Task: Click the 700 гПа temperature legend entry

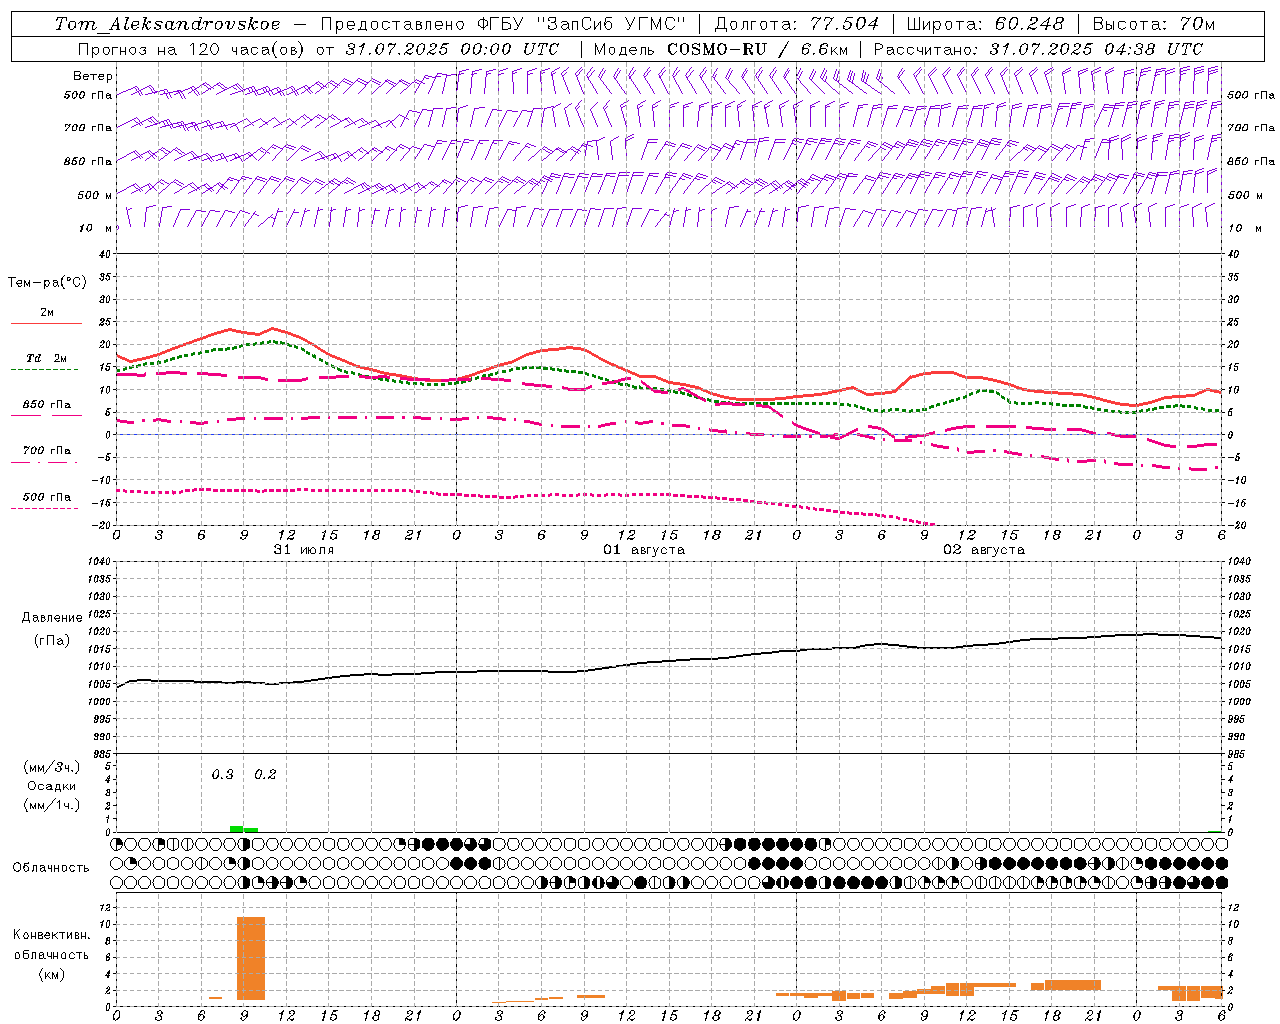Action: 47,451
